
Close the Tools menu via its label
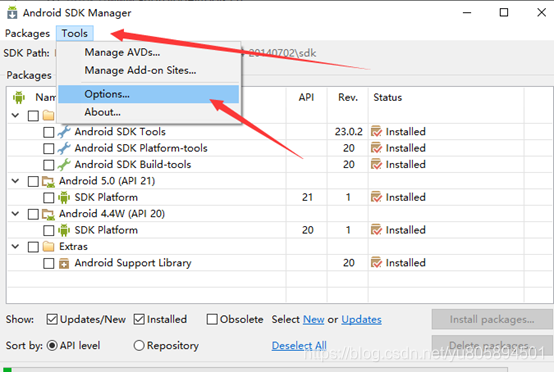point(75,33)
